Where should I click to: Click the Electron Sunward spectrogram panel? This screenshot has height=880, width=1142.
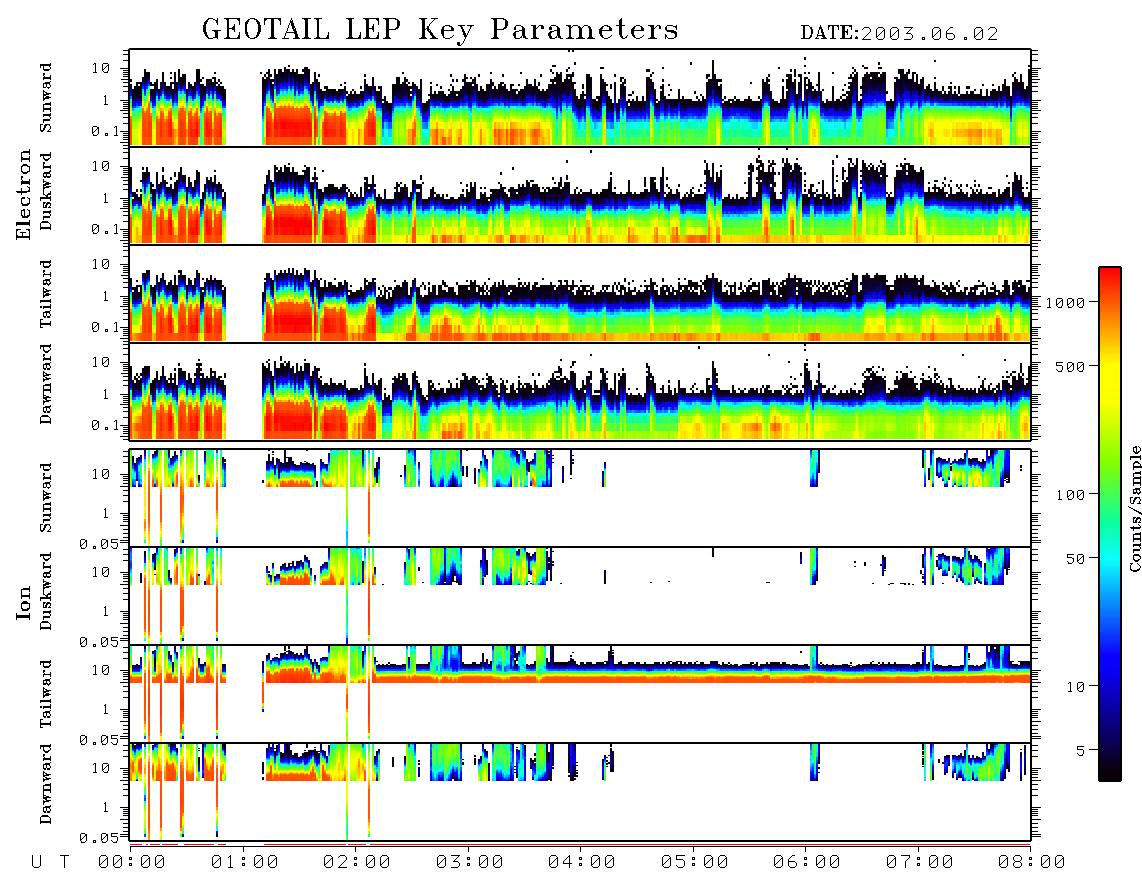[580, 98]
